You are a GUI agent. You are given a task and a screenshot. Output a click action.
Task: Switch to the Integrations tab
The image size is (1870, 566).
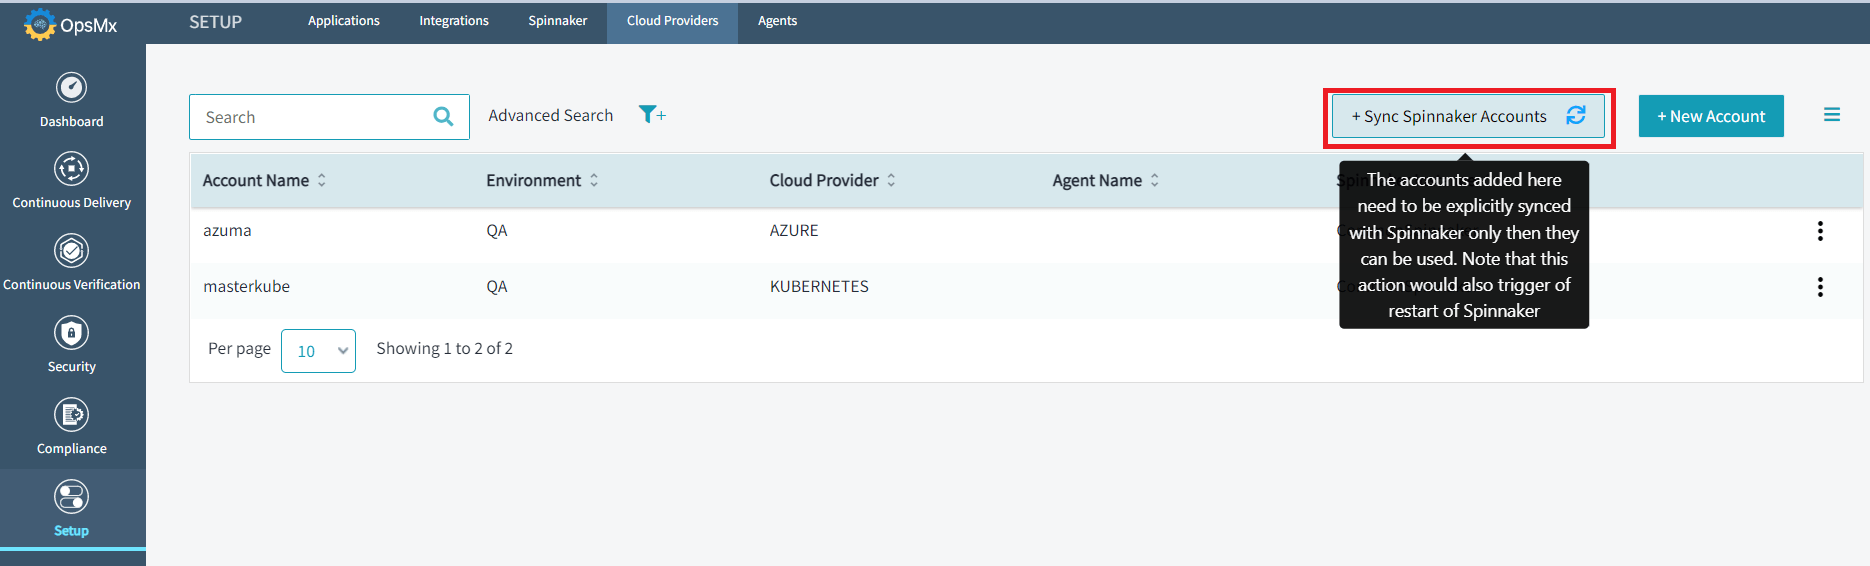(454, 21)
